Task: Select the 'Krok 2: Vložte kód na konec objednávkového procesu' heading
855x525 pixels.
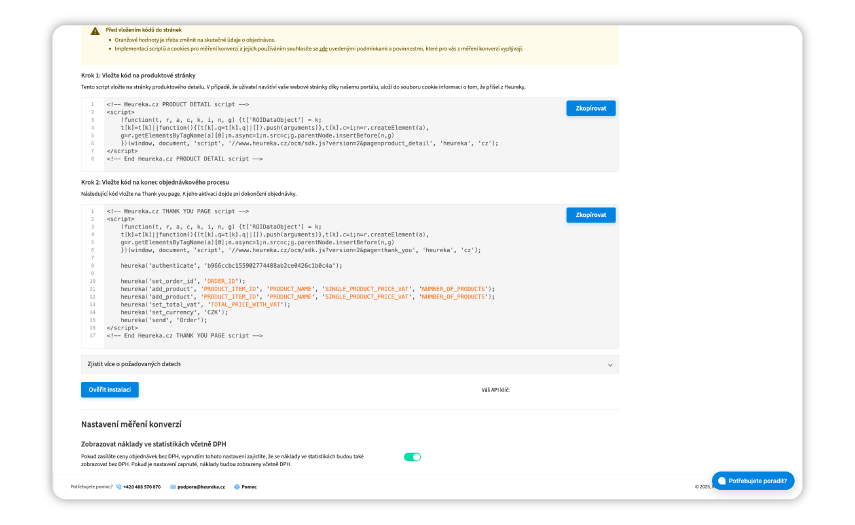Action: 155,182
